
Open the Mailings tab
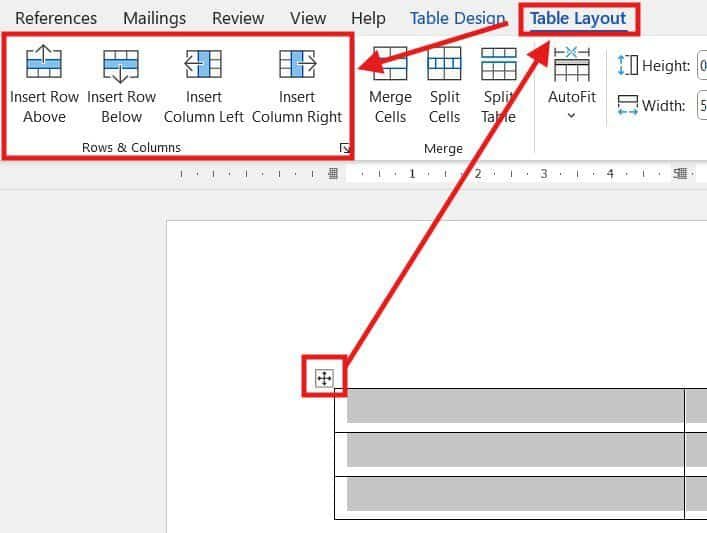[154, 18]
